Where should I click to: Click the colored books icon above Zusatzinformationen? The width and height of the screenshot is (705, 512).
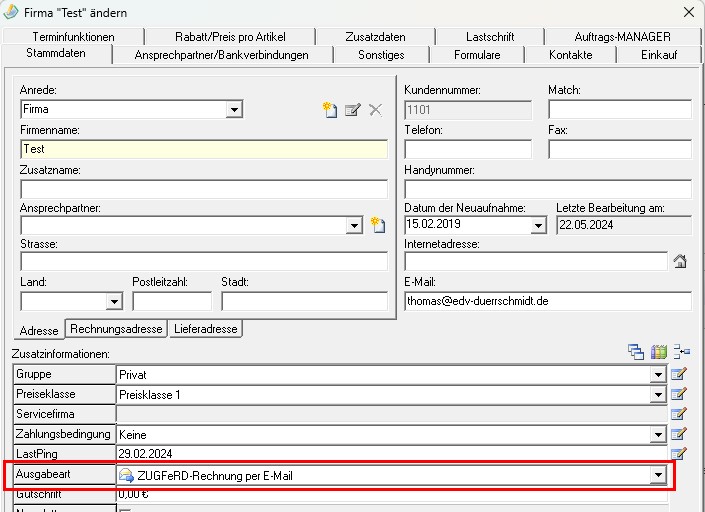pyautogui.click(x=659, y=352)
